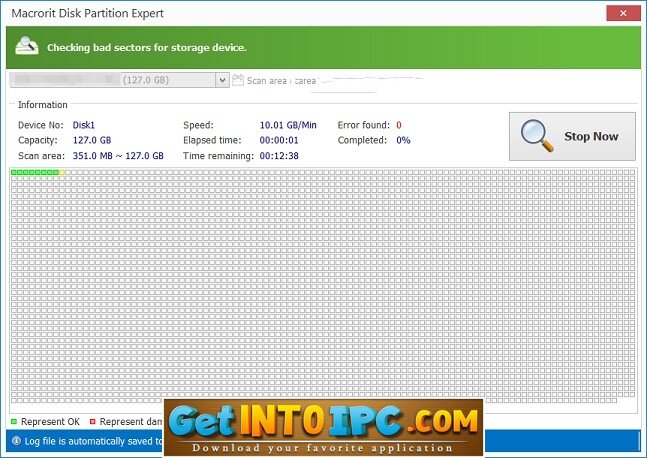The width and height of the screenshot is (647, 458).
Task: Click the Log file is automatically saved message
Action: click(x=94, y=441)
